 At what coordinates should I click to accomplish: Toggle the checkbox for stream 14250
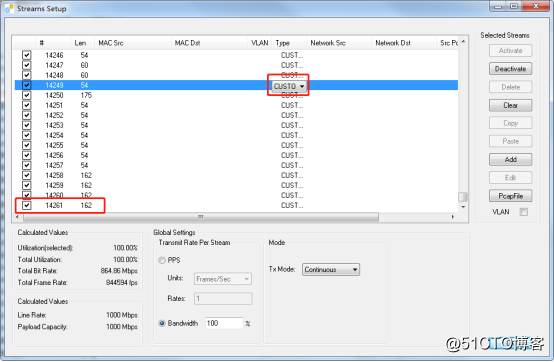tap(26, 95)
